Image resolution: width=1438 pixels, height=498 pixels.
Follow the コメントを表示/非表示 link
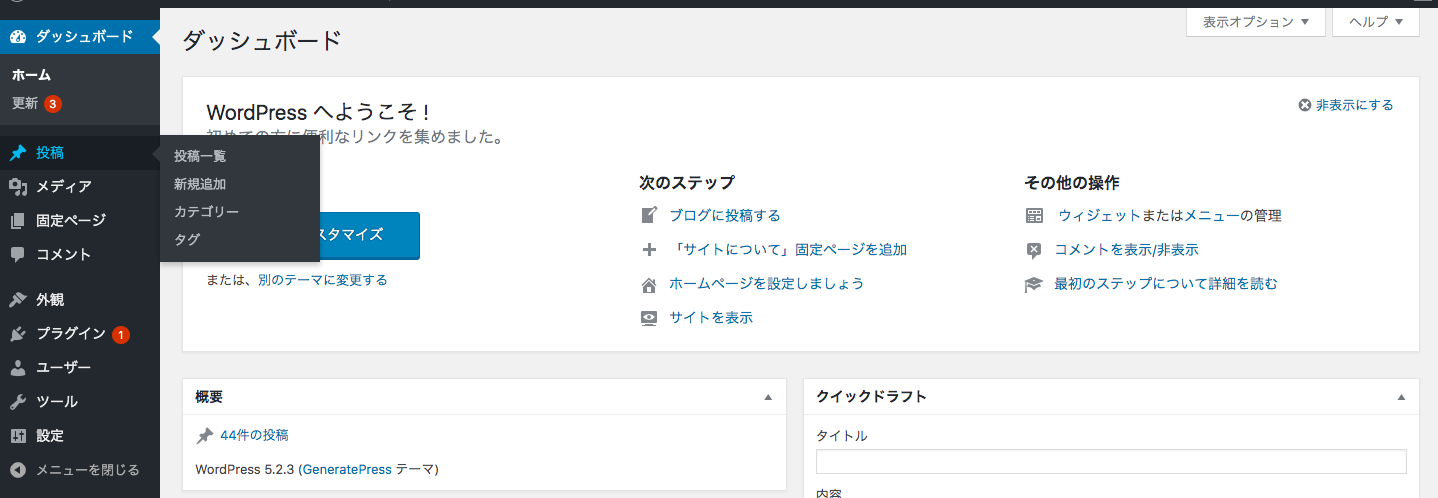1127,250
